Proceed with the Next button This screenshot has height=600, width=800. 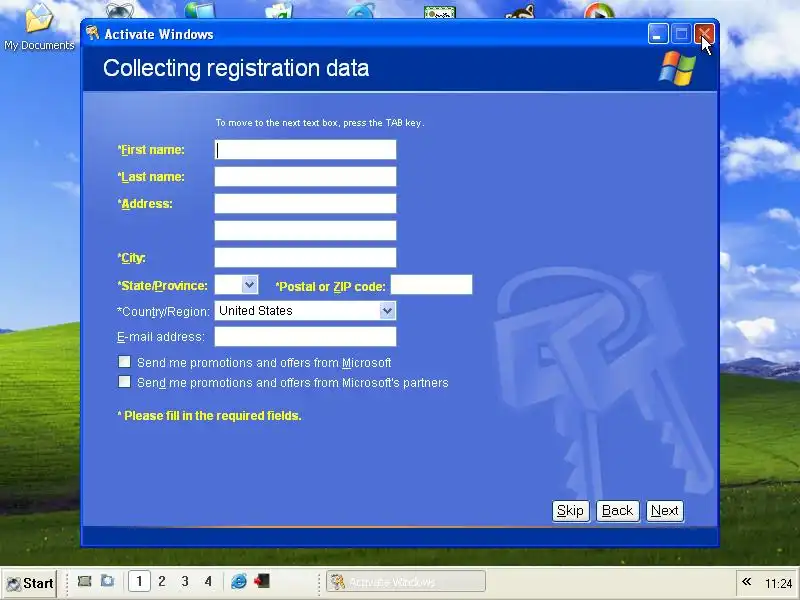664,511
